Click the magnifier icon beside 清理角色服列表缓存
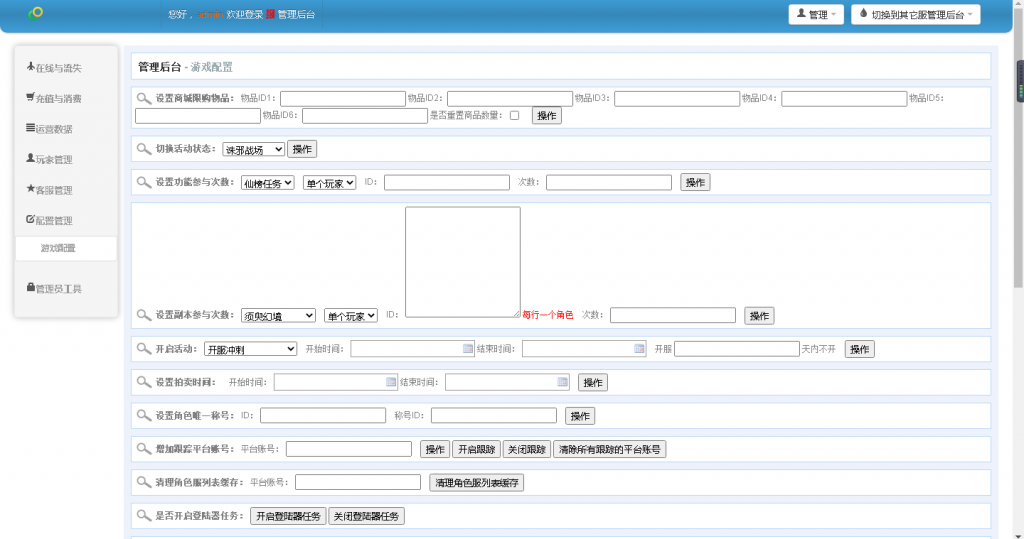This screenshot has width=1024, height=539. tap(144, 483)
